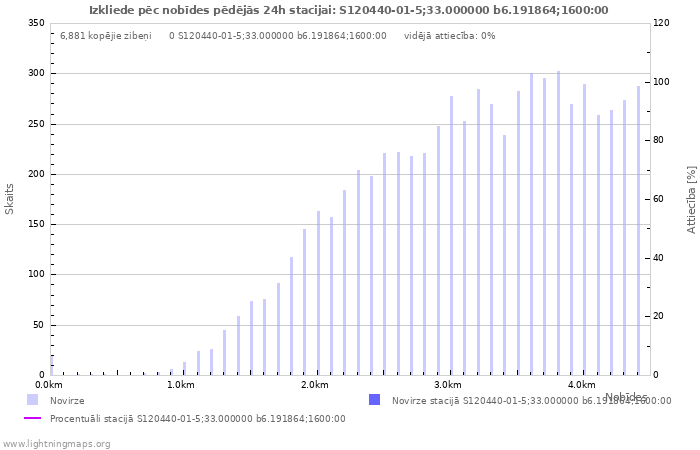The height and width of the screenshot is (450, 700).
Task: Click the 4.0km x-axis tick label
Action: tap(580, 385)
